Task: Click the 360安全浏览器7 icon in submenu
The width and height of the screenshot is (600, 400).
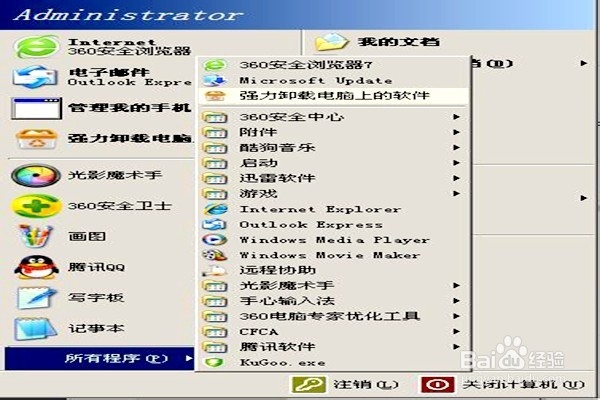Action: (215, 65)
